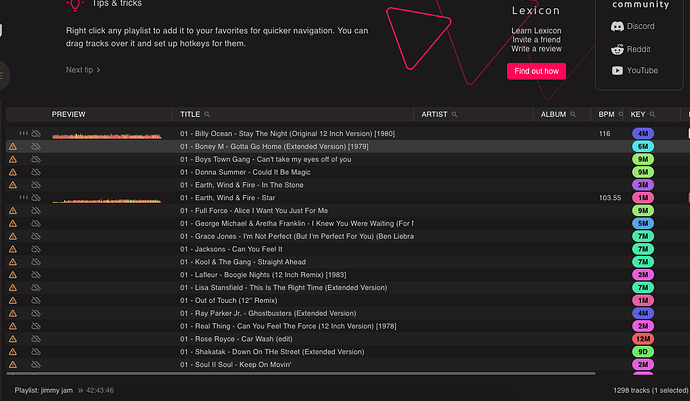This screenshot has height=401, width=690.
Task: Click cloud-off icon on Billy Ocean track row
Action: pyautogui.click(x=35, y=133)
